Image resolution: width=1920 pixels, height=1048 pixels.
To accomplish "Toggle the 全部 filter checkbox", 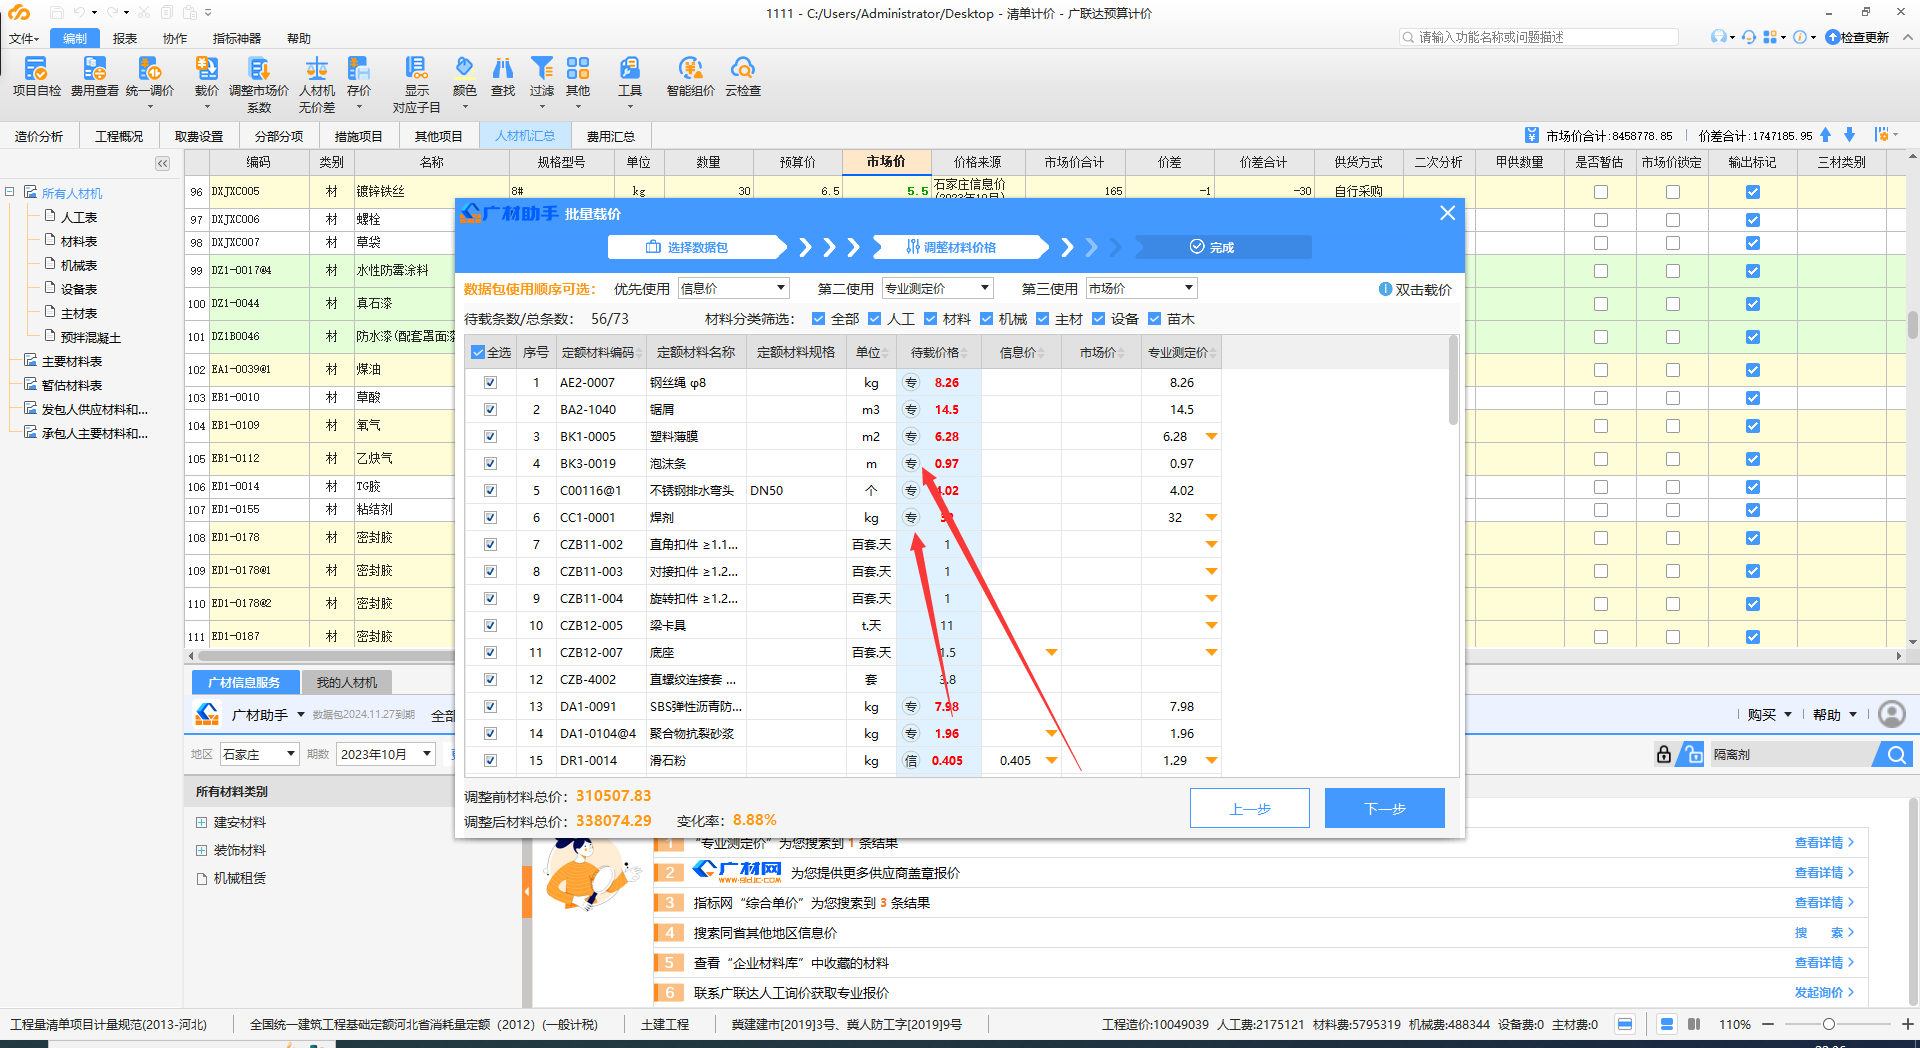I will [x=819, y=319].
